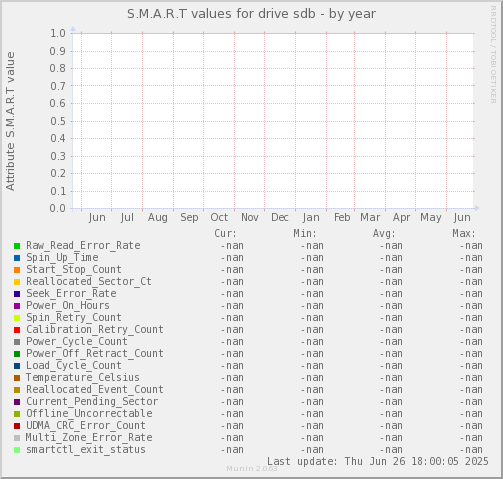503x479 pixels.
Task: Click the smartctl_exit_status light green swatch
Action: coord(17,450)
